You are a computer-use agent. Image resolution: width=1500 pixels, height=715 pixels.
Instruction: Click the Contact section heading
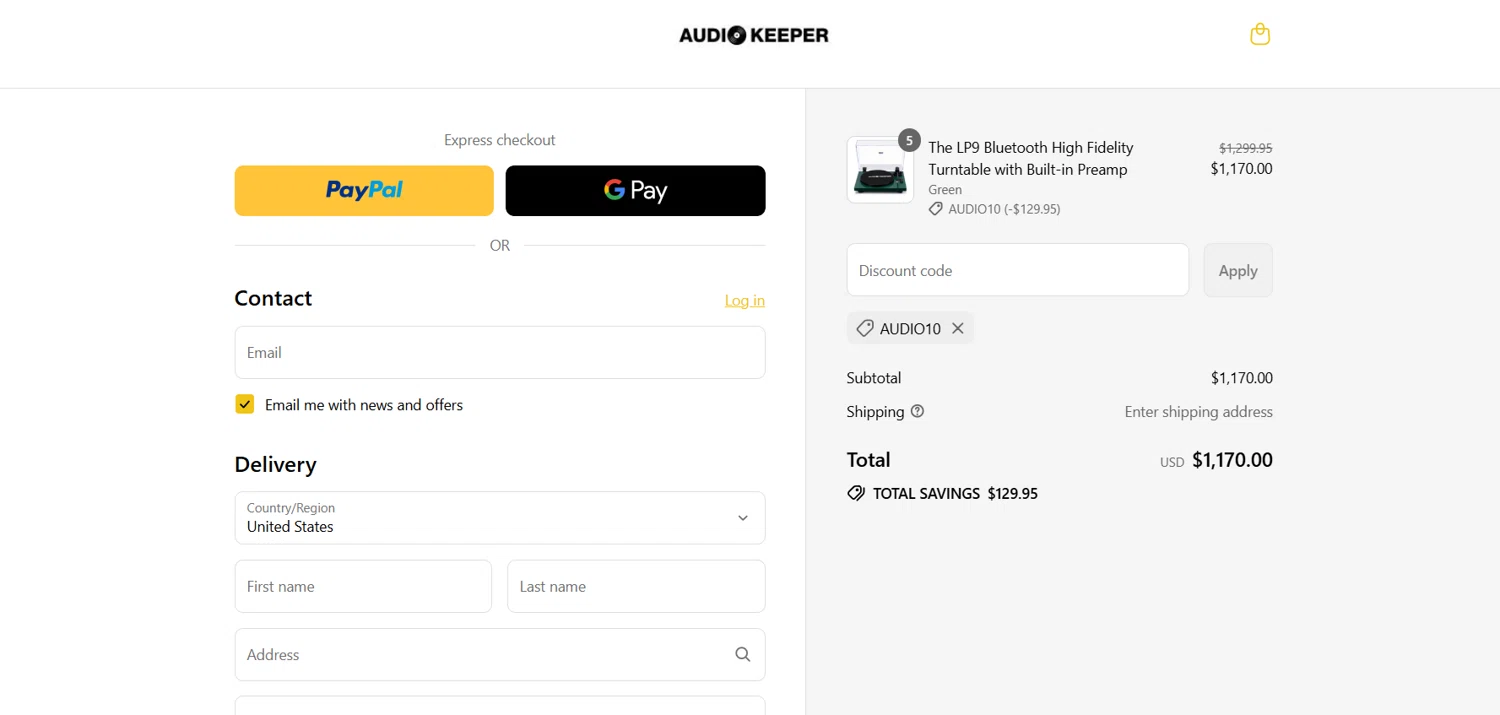coord(273,298)
